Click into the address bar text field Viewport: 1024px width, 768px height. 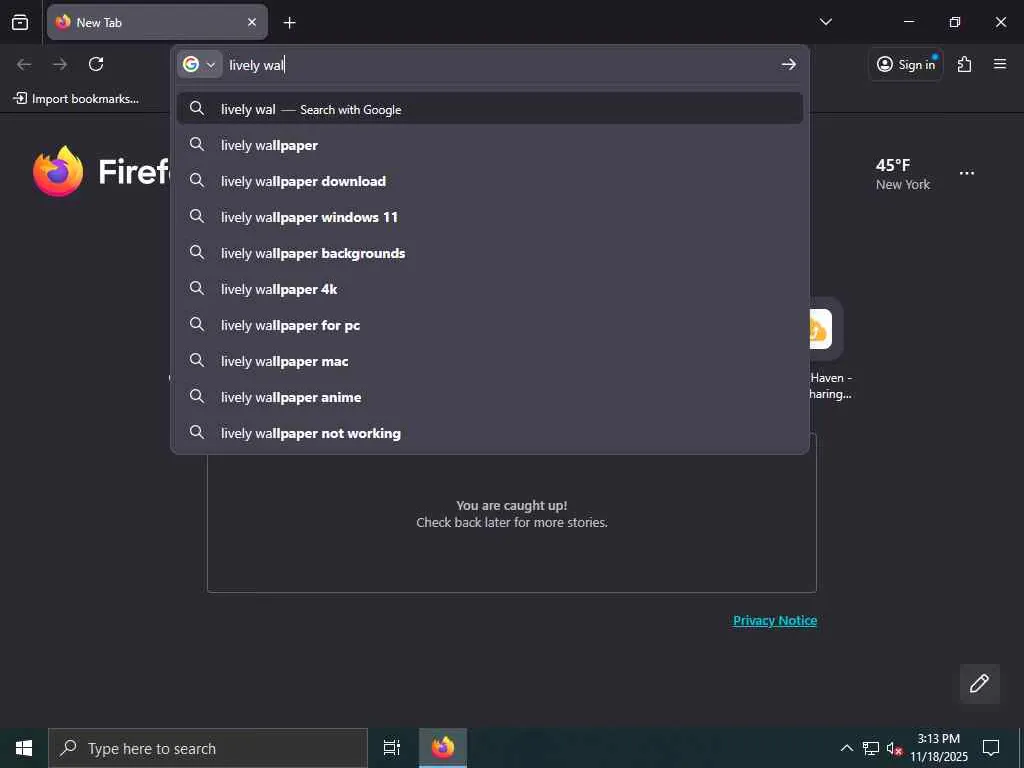[x=500, y=65]
